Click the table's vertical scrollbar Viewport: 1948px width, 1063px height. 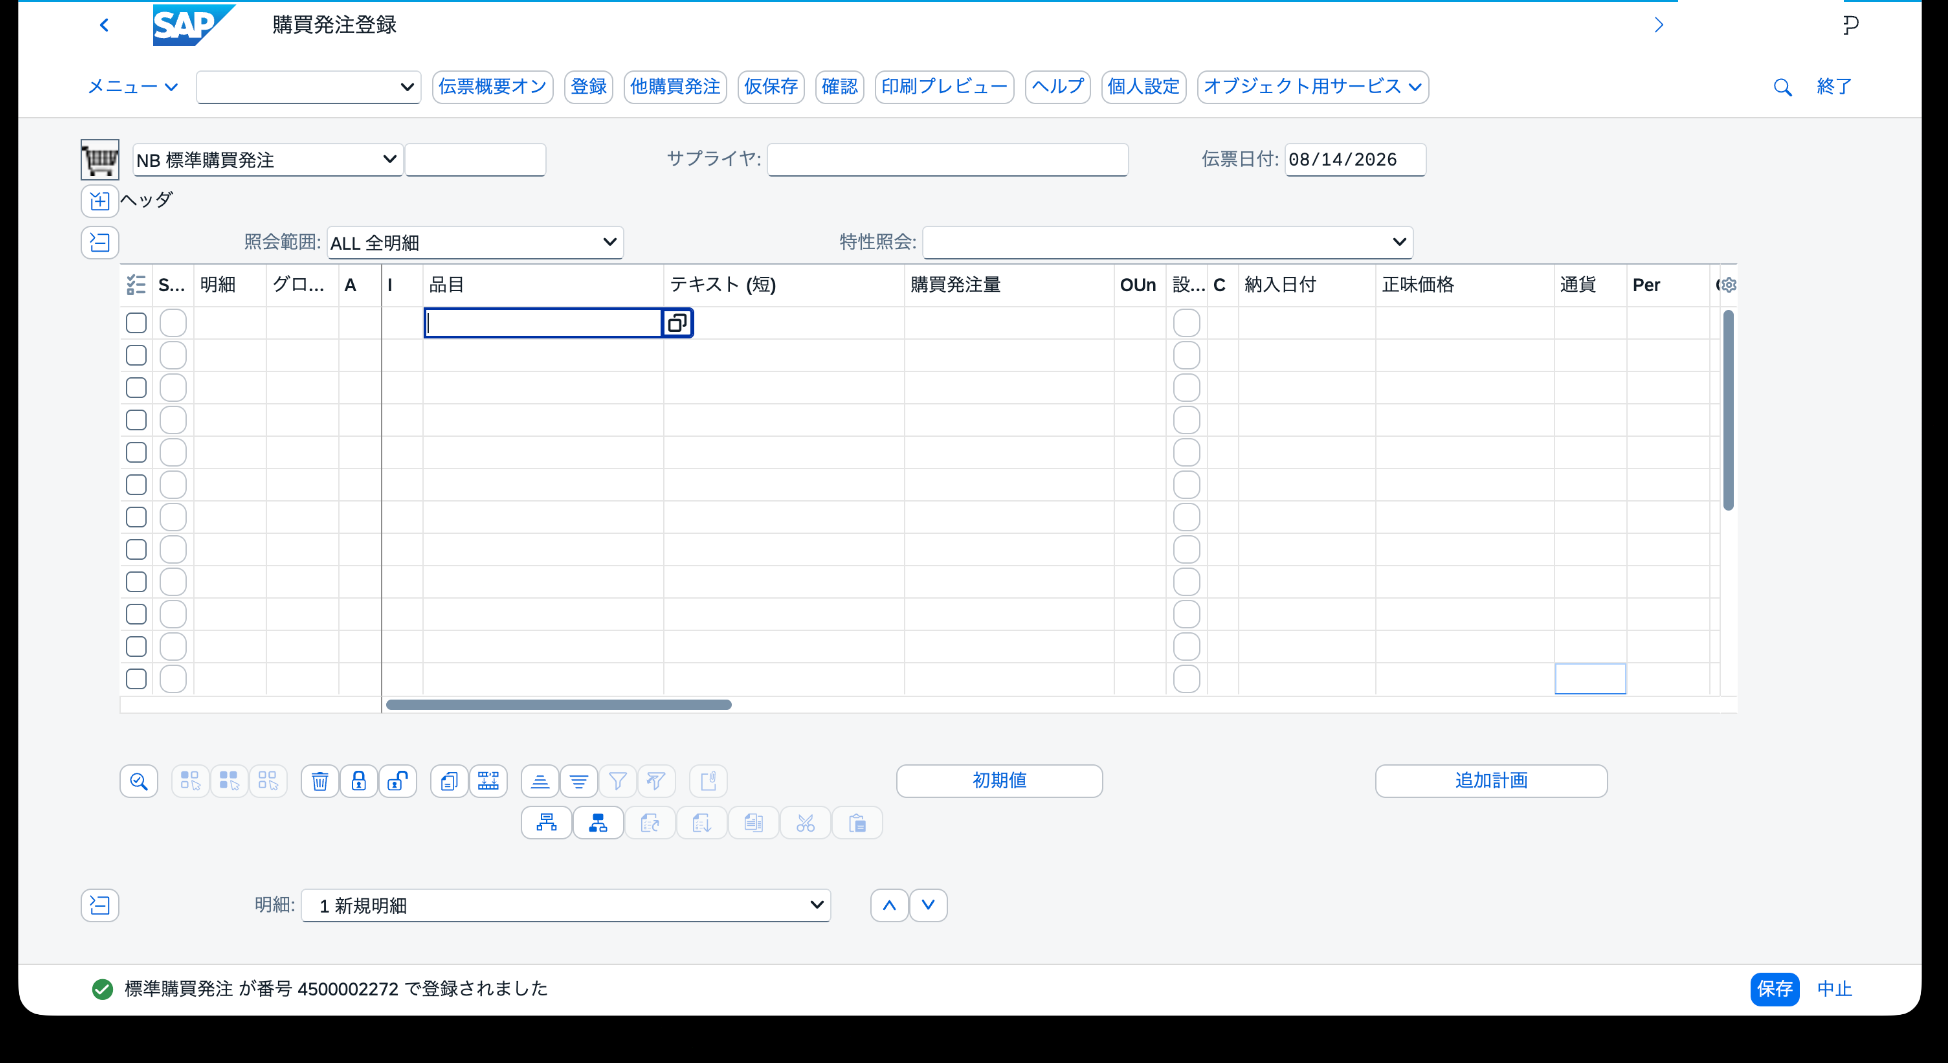tap(1728, 410)
